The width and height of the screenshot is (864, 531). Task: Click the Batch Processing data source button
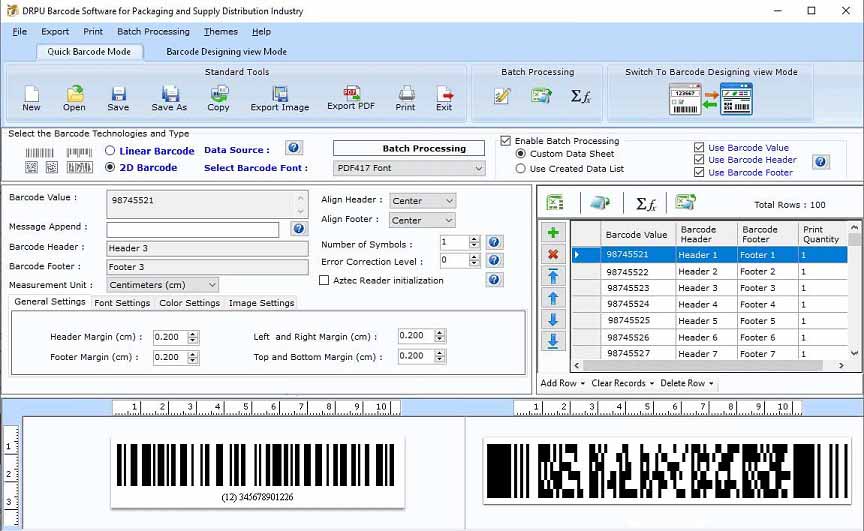[409, 148]
